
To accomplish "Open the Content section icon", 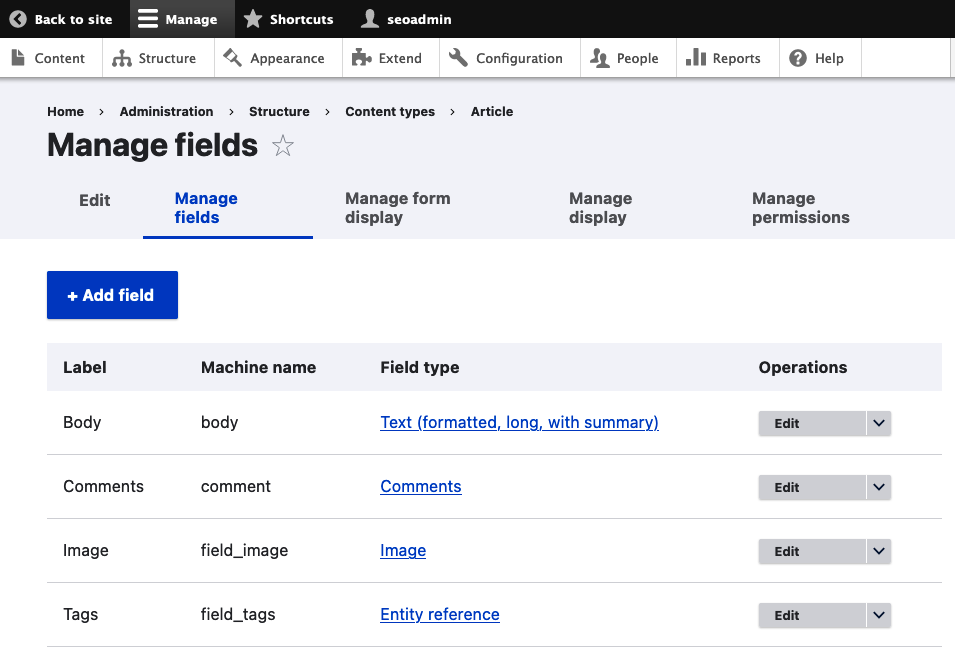I will coord(17,58).
